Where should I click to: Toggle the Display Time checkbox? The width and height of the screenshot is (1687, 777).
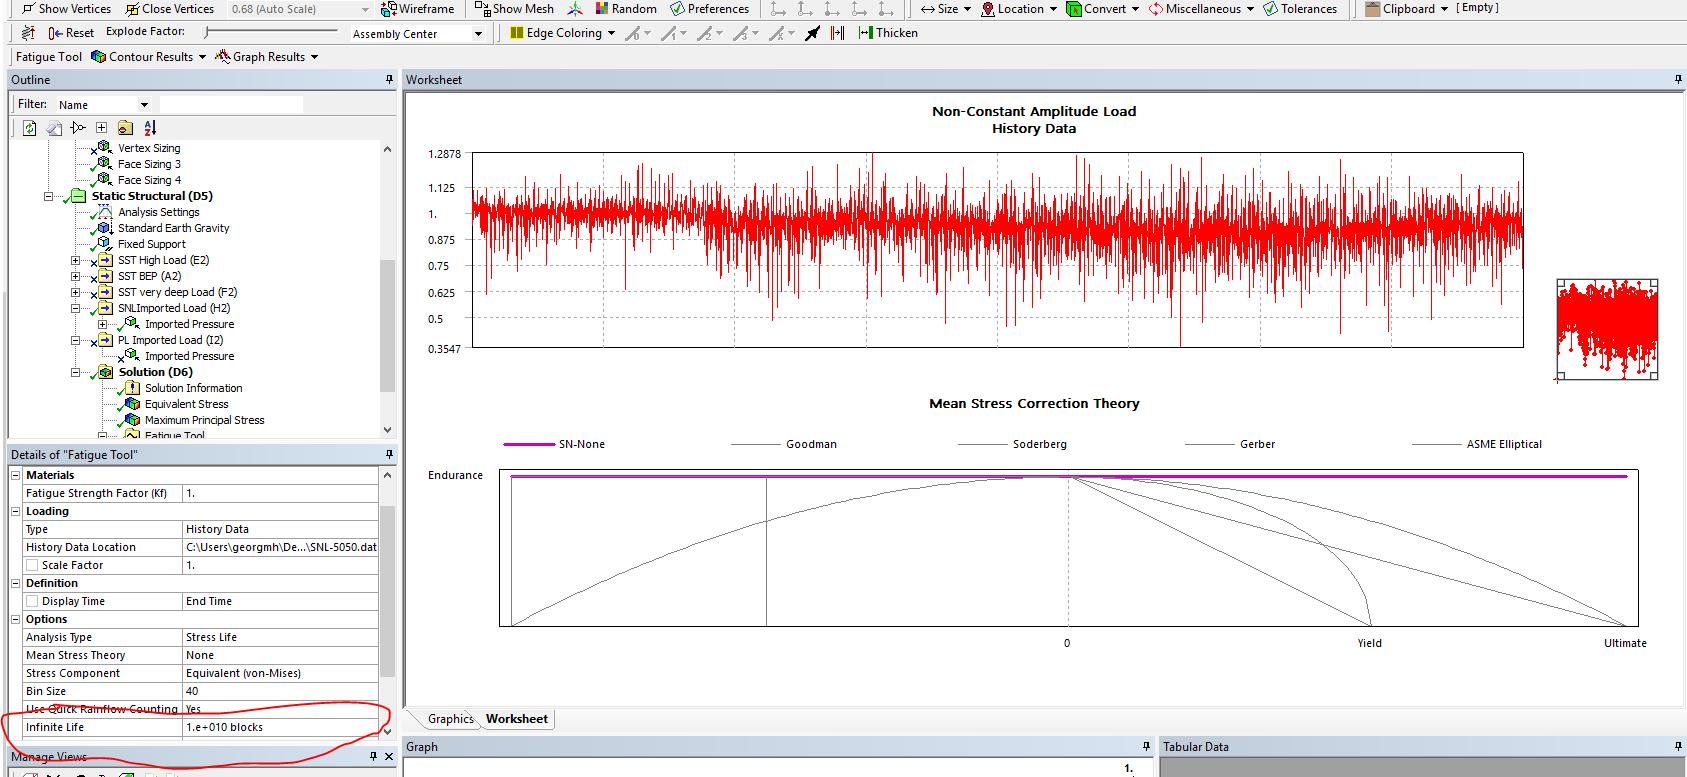tap(32, 601)
